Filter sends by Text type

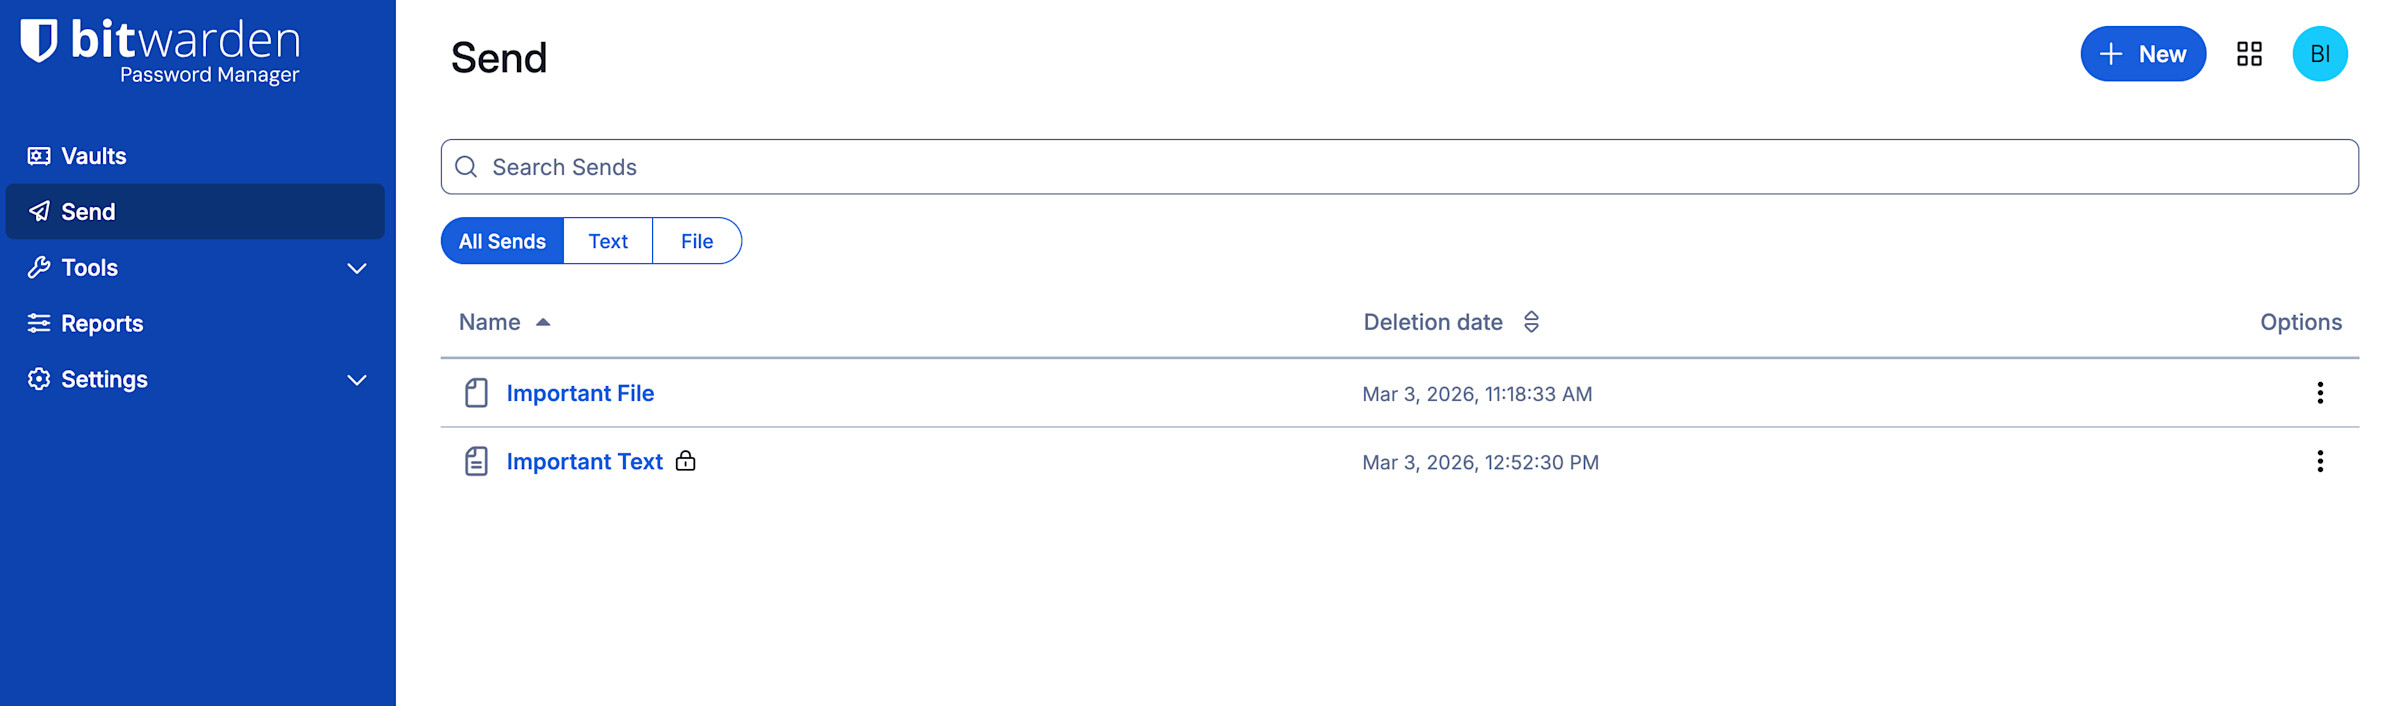point(608,241)
